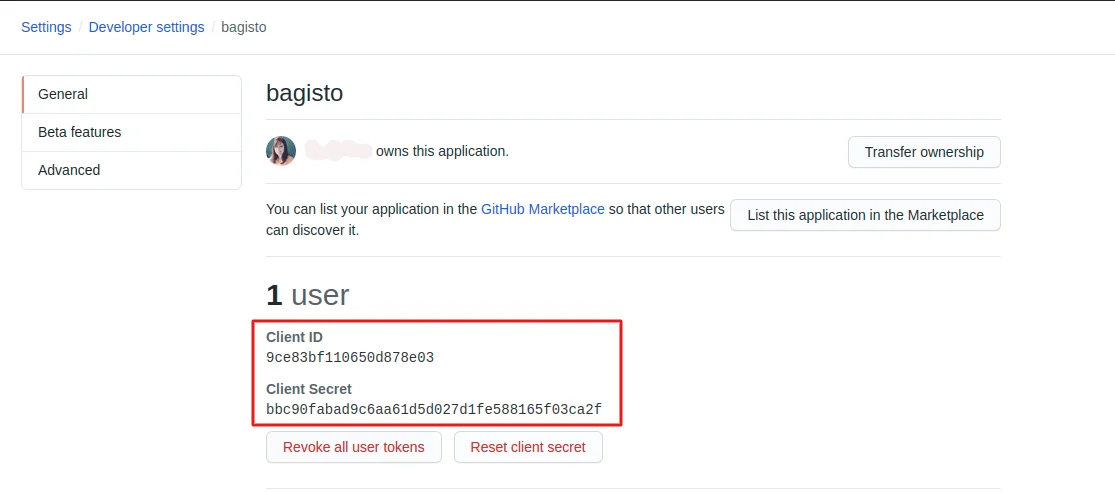Select the General sidebar tab
The image size is (1115, 492).
(x=63, y=94)
